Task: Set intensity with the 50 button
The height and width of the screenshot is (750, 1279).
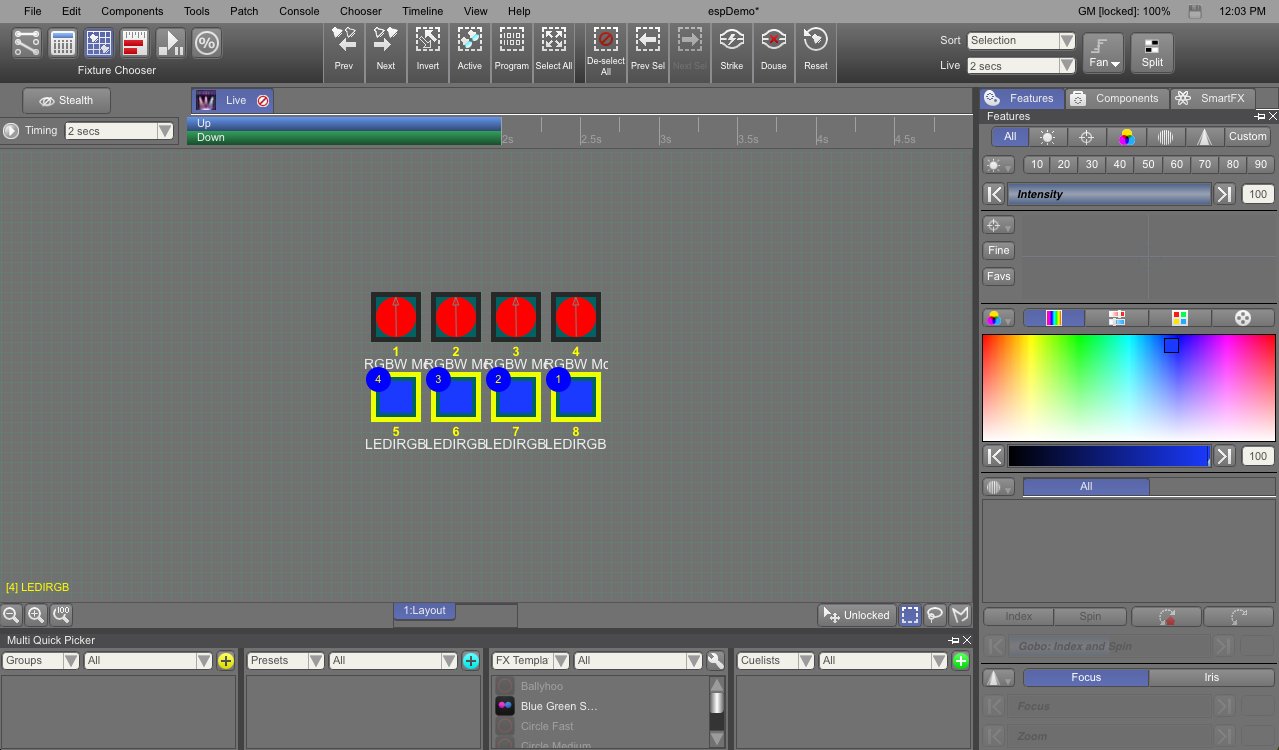Action: pyautogui.click(x=1148, y=165)
